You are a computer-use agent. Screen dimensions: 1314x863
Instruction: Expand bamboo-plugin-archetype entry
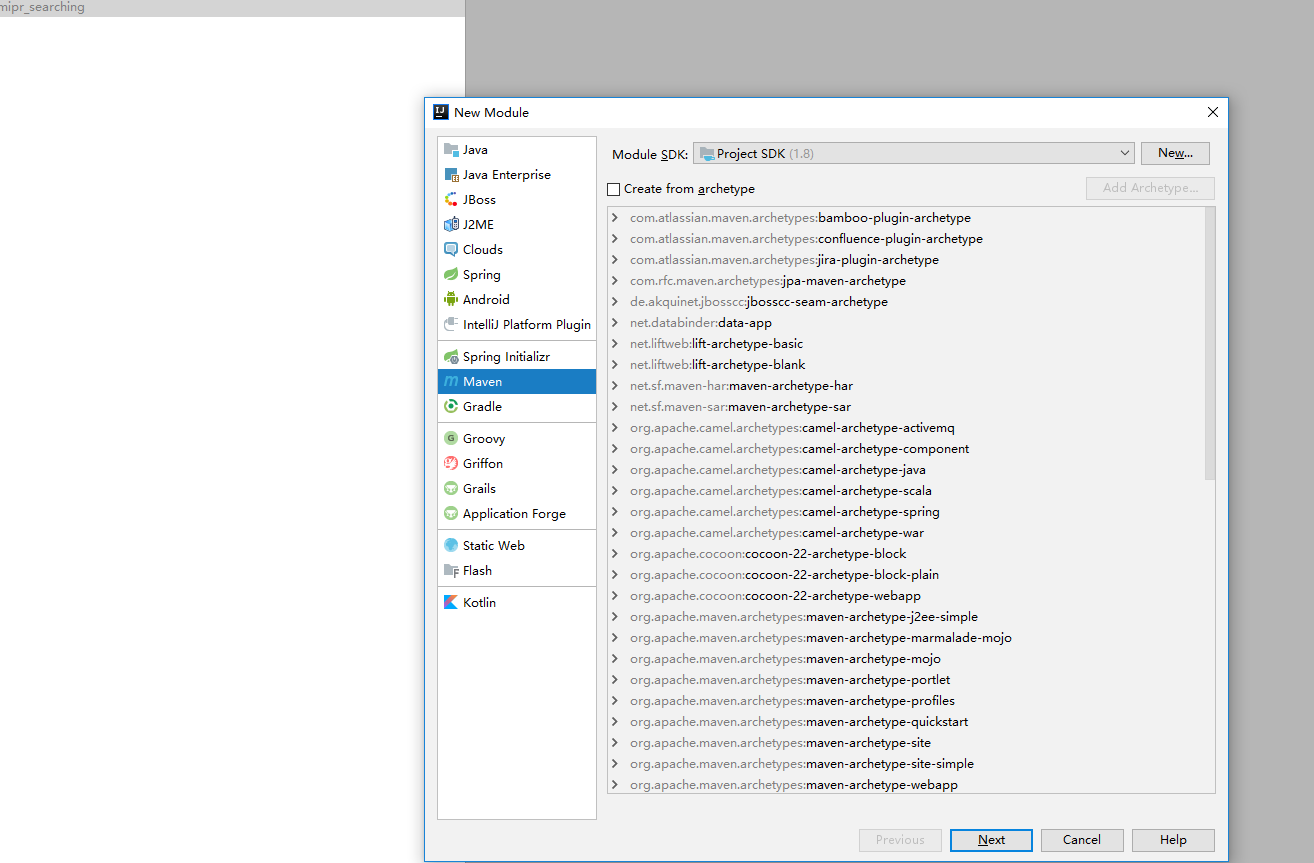[615, 218]
